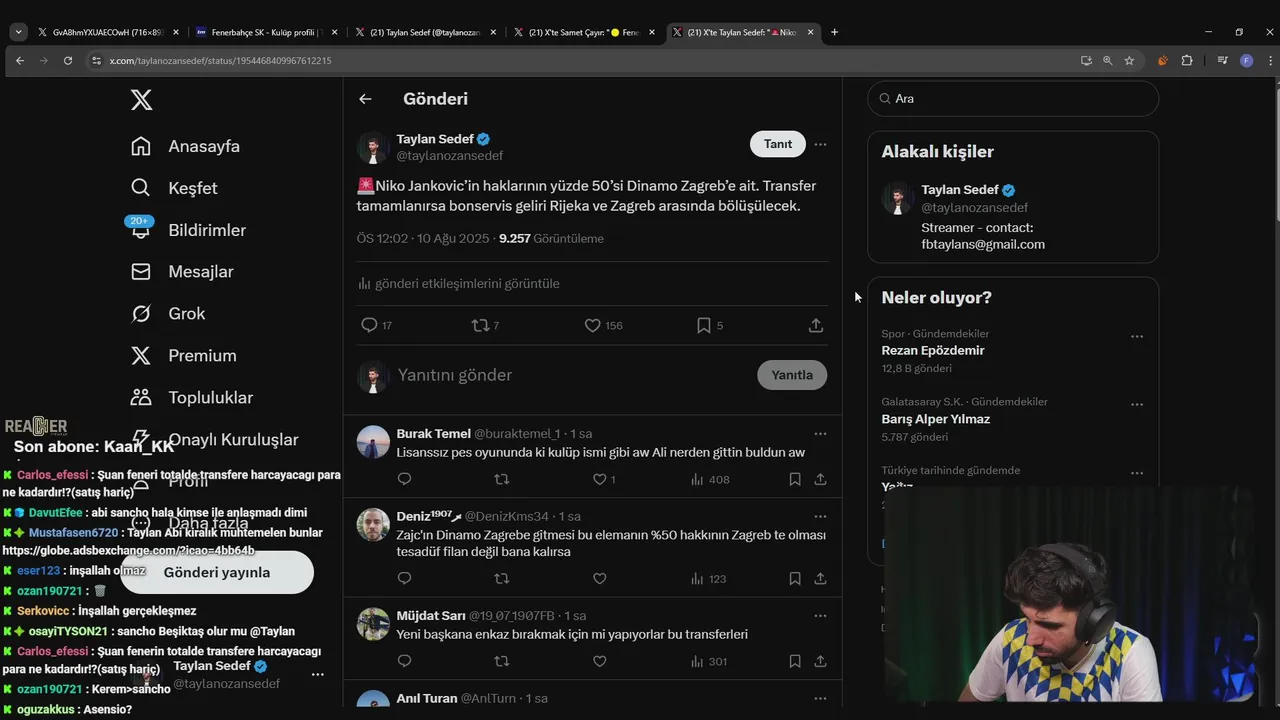Viewport: 1280px width, 720px height.
Task: View analytics 123 on Deniz's reply
Action: [709, 578]
